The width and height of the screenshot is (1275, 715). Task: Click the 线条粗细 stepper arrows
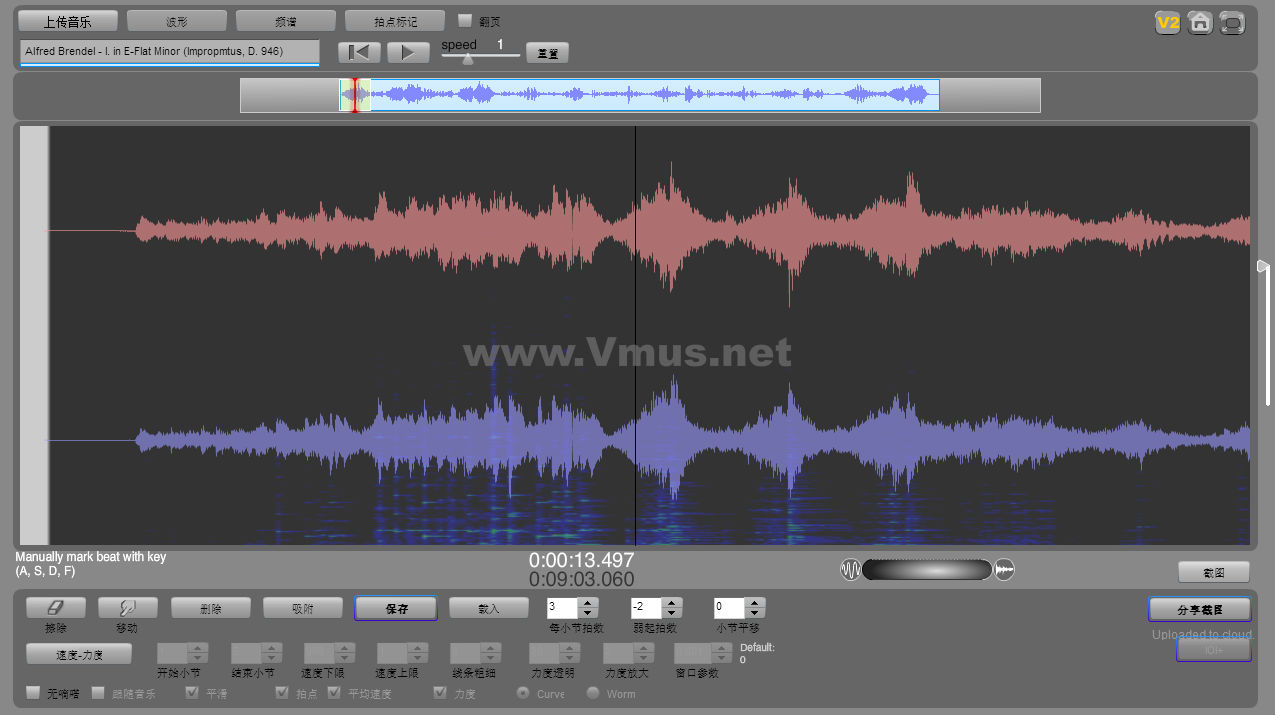coord(491,653)
